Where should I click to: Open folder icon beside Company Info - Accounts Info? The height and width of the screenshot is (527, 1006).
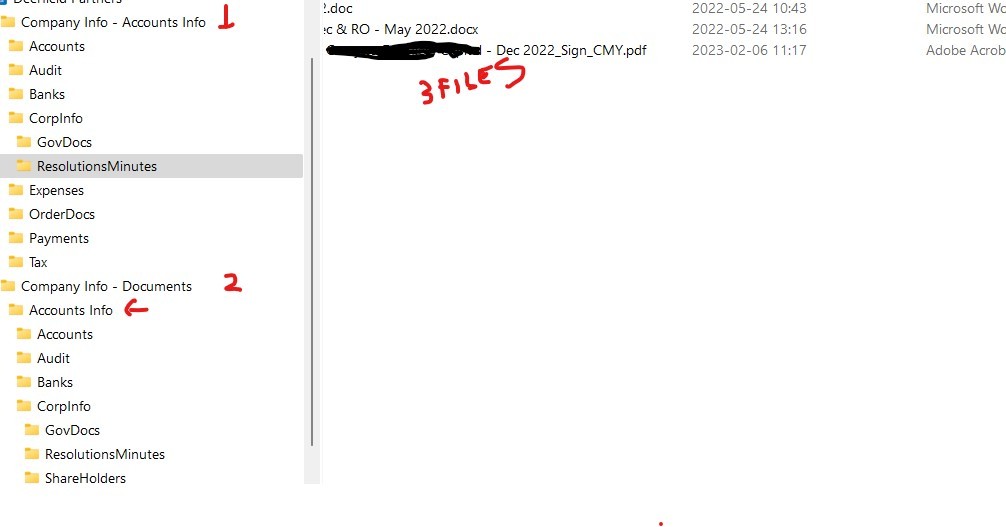click(x=8, y=22)
